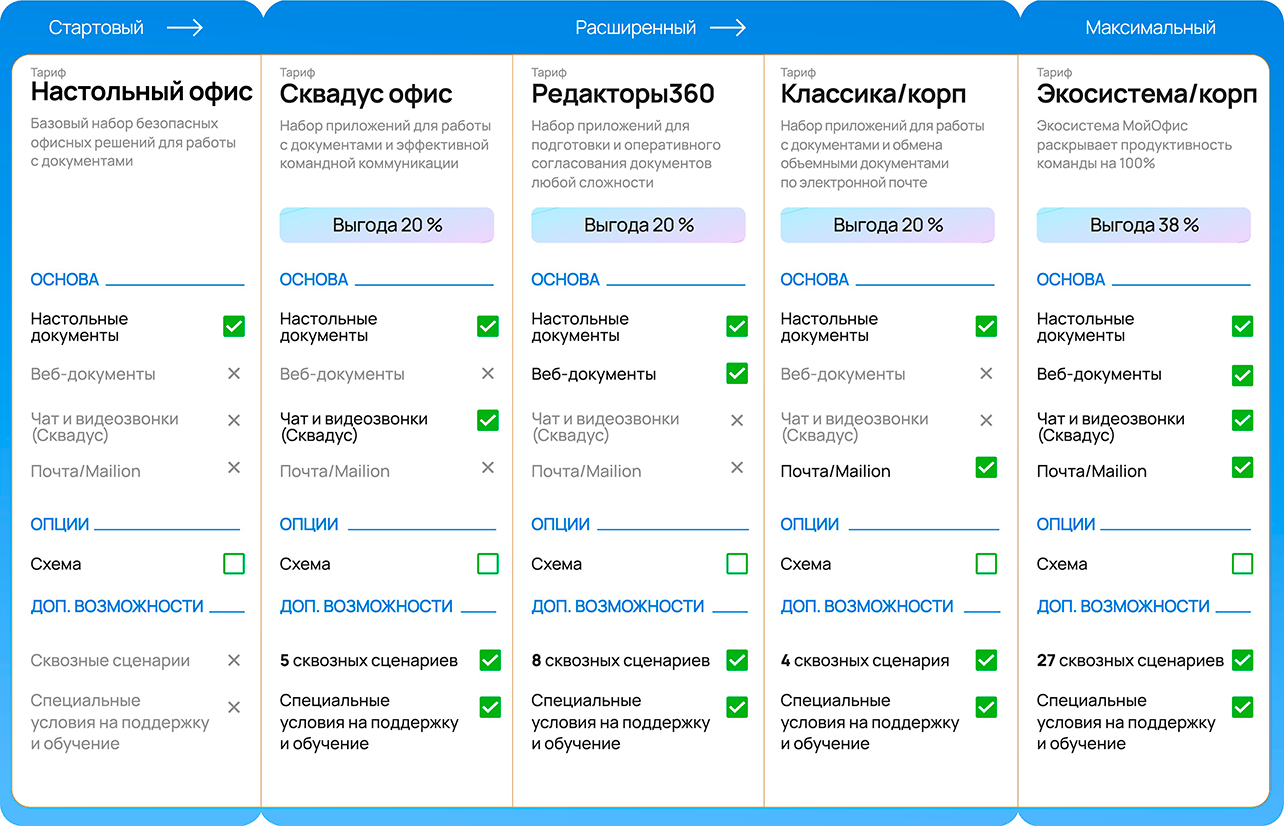Image resolution: width=1284 pixels, height=826 pixels.
Task: Click Специальные условия cross in Настольный офис
Action: [234, 707]
